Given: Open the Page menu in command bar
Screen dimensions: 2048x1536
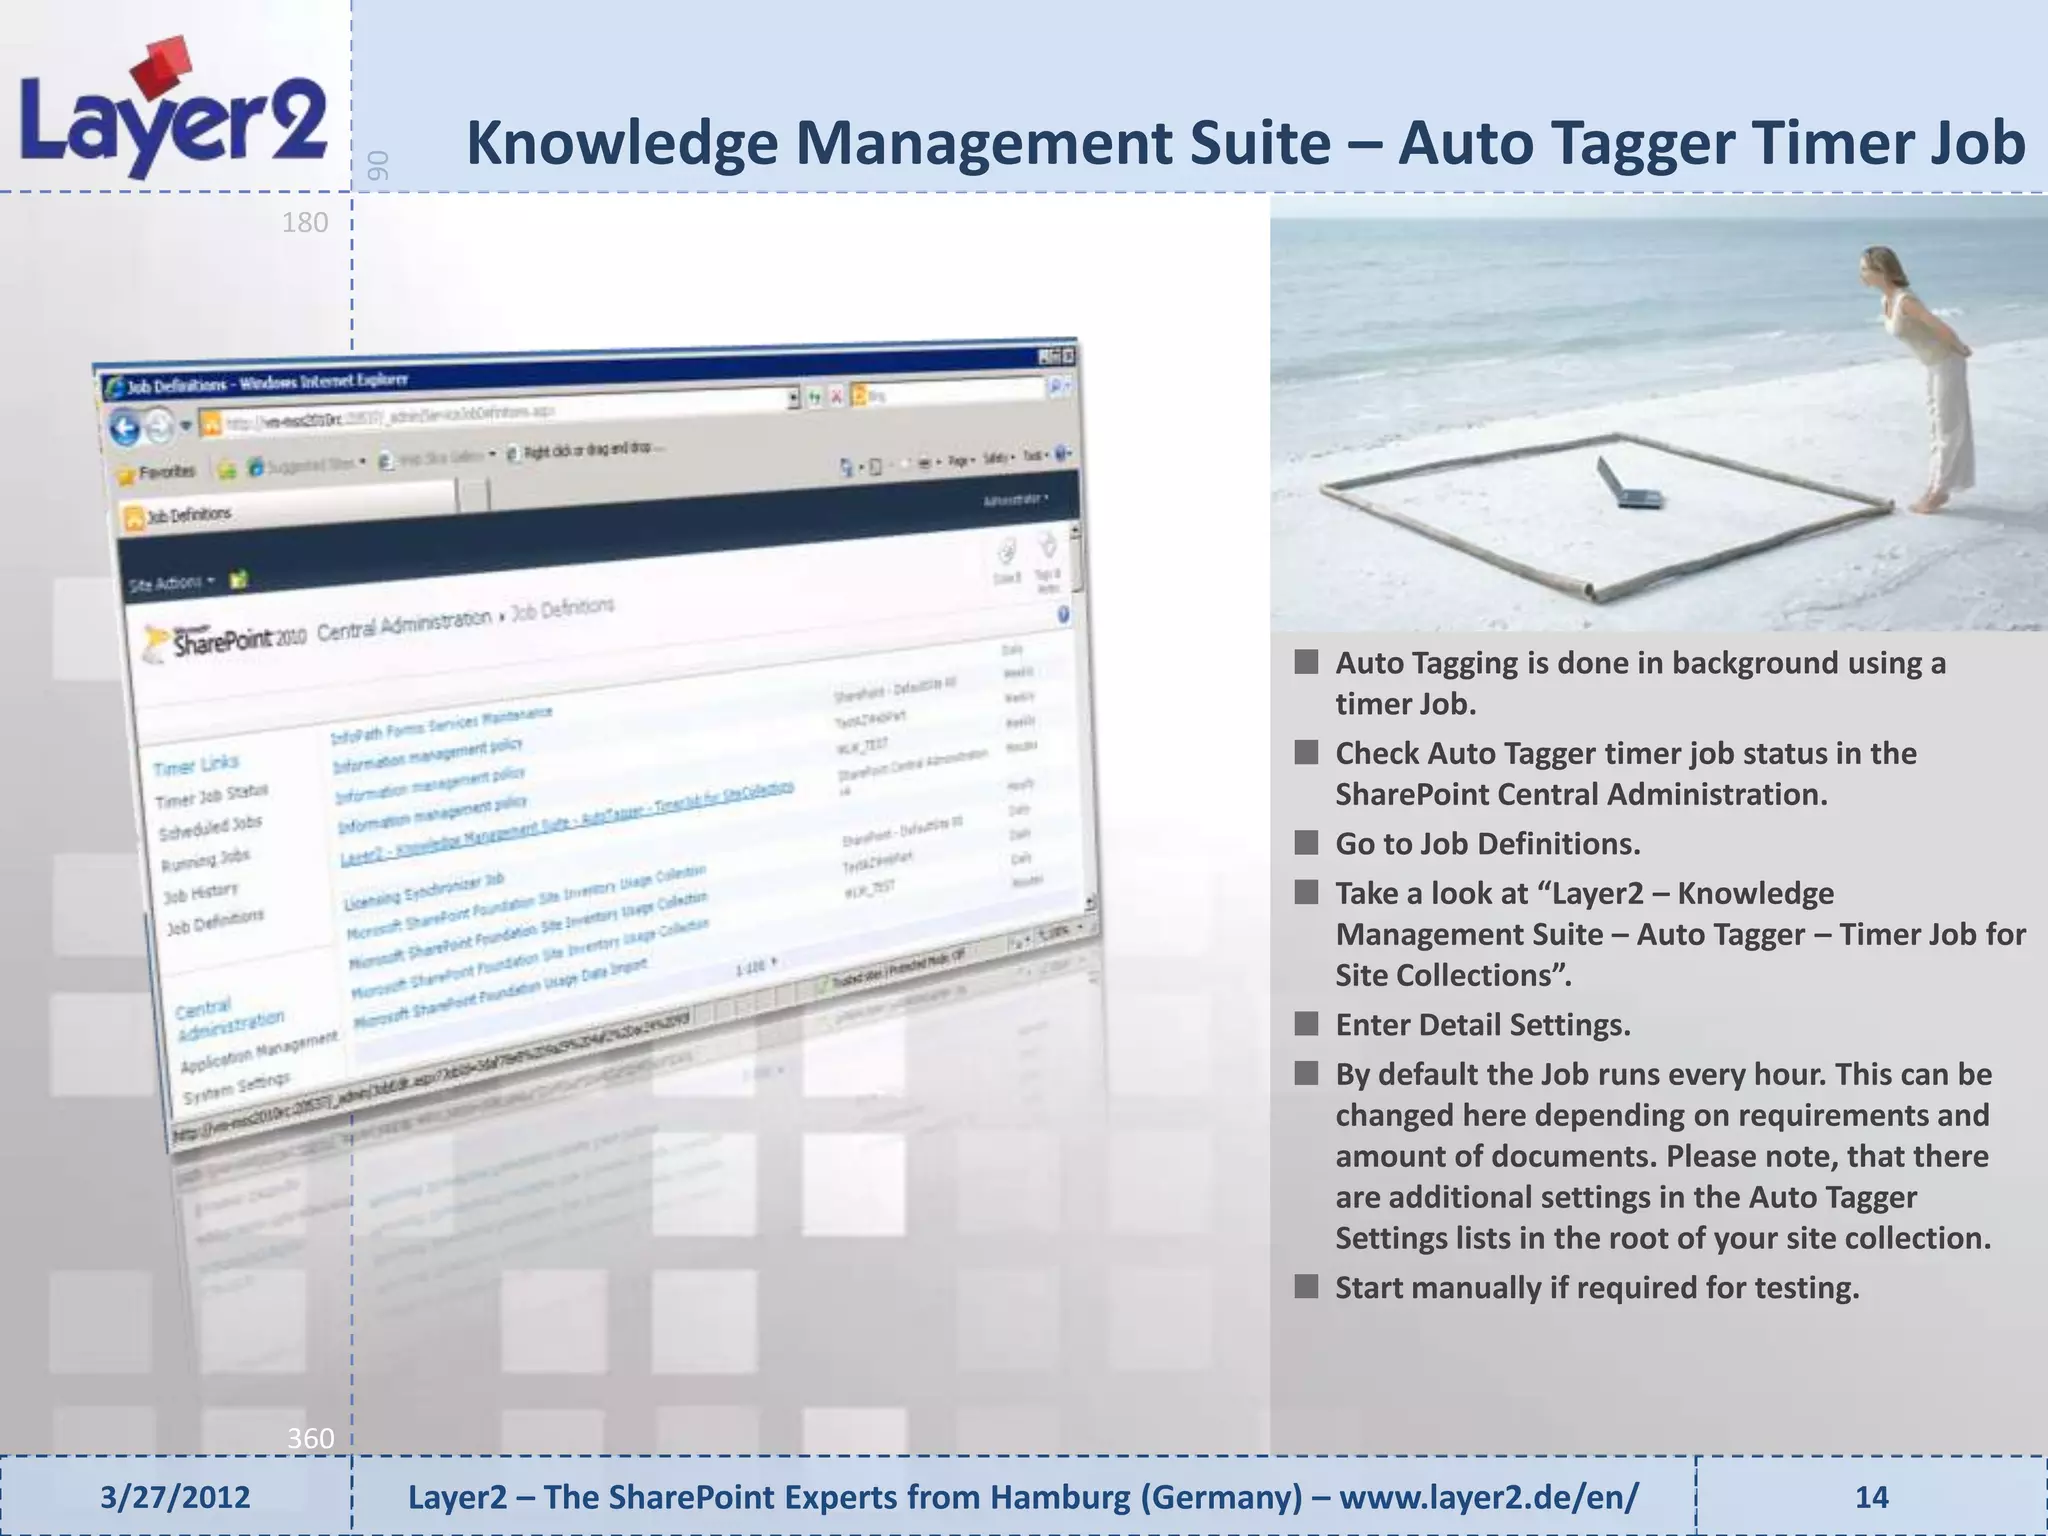Looking at the screenshot, I should [961, 460].
